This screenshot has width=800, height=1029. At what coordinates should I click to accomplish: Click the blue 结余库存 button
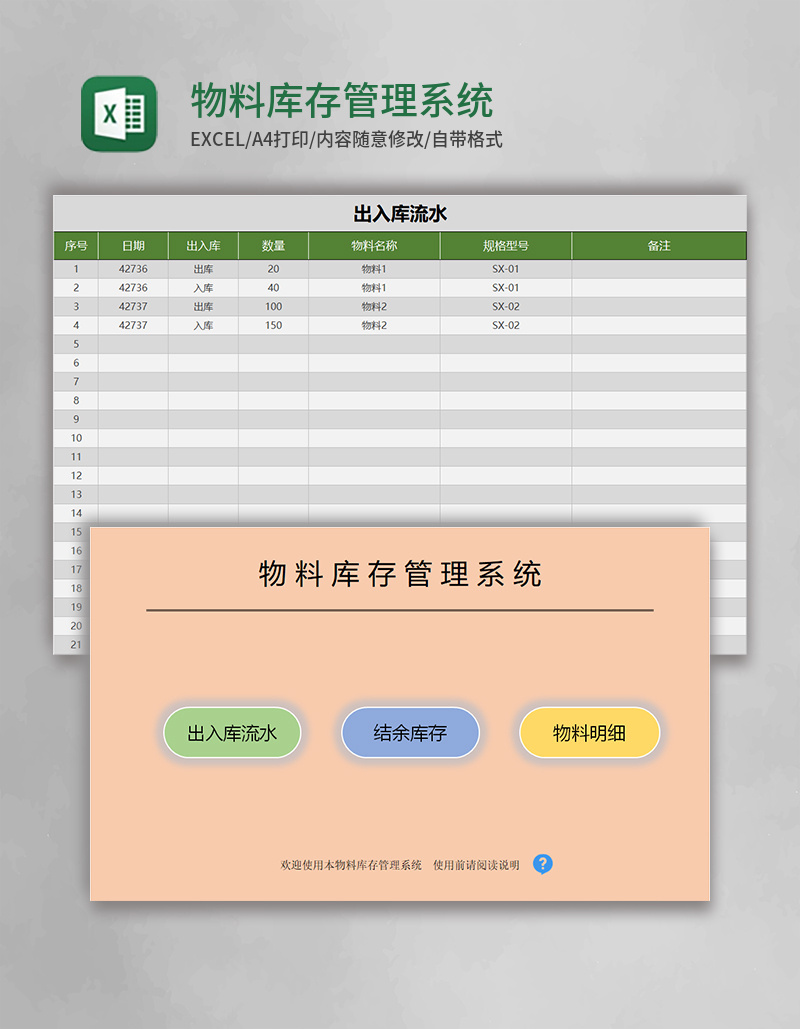tap(411, 732)
